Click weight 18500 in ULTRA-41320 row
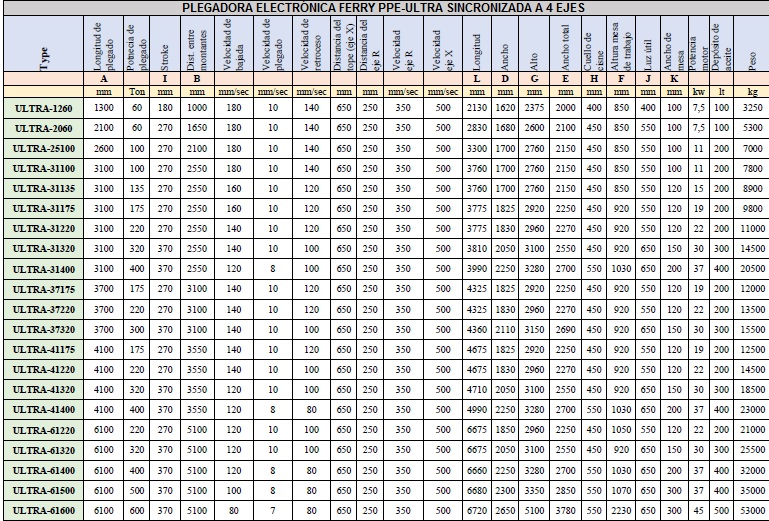The height and width of the screenshot is (521, 769). pyautogui.click(x=752, y=390)
